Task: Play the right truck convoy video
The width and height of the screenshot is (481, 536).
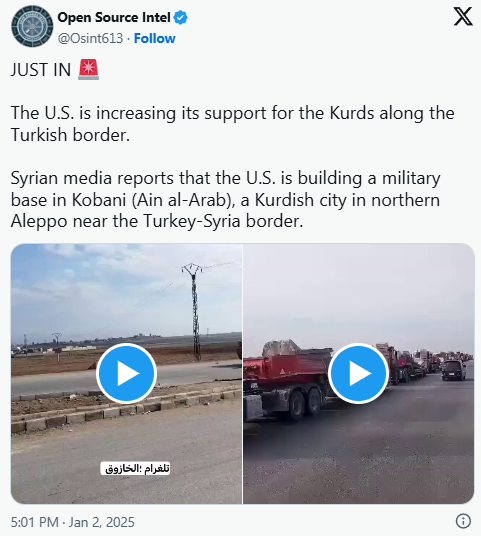Action: click(358, 373)
